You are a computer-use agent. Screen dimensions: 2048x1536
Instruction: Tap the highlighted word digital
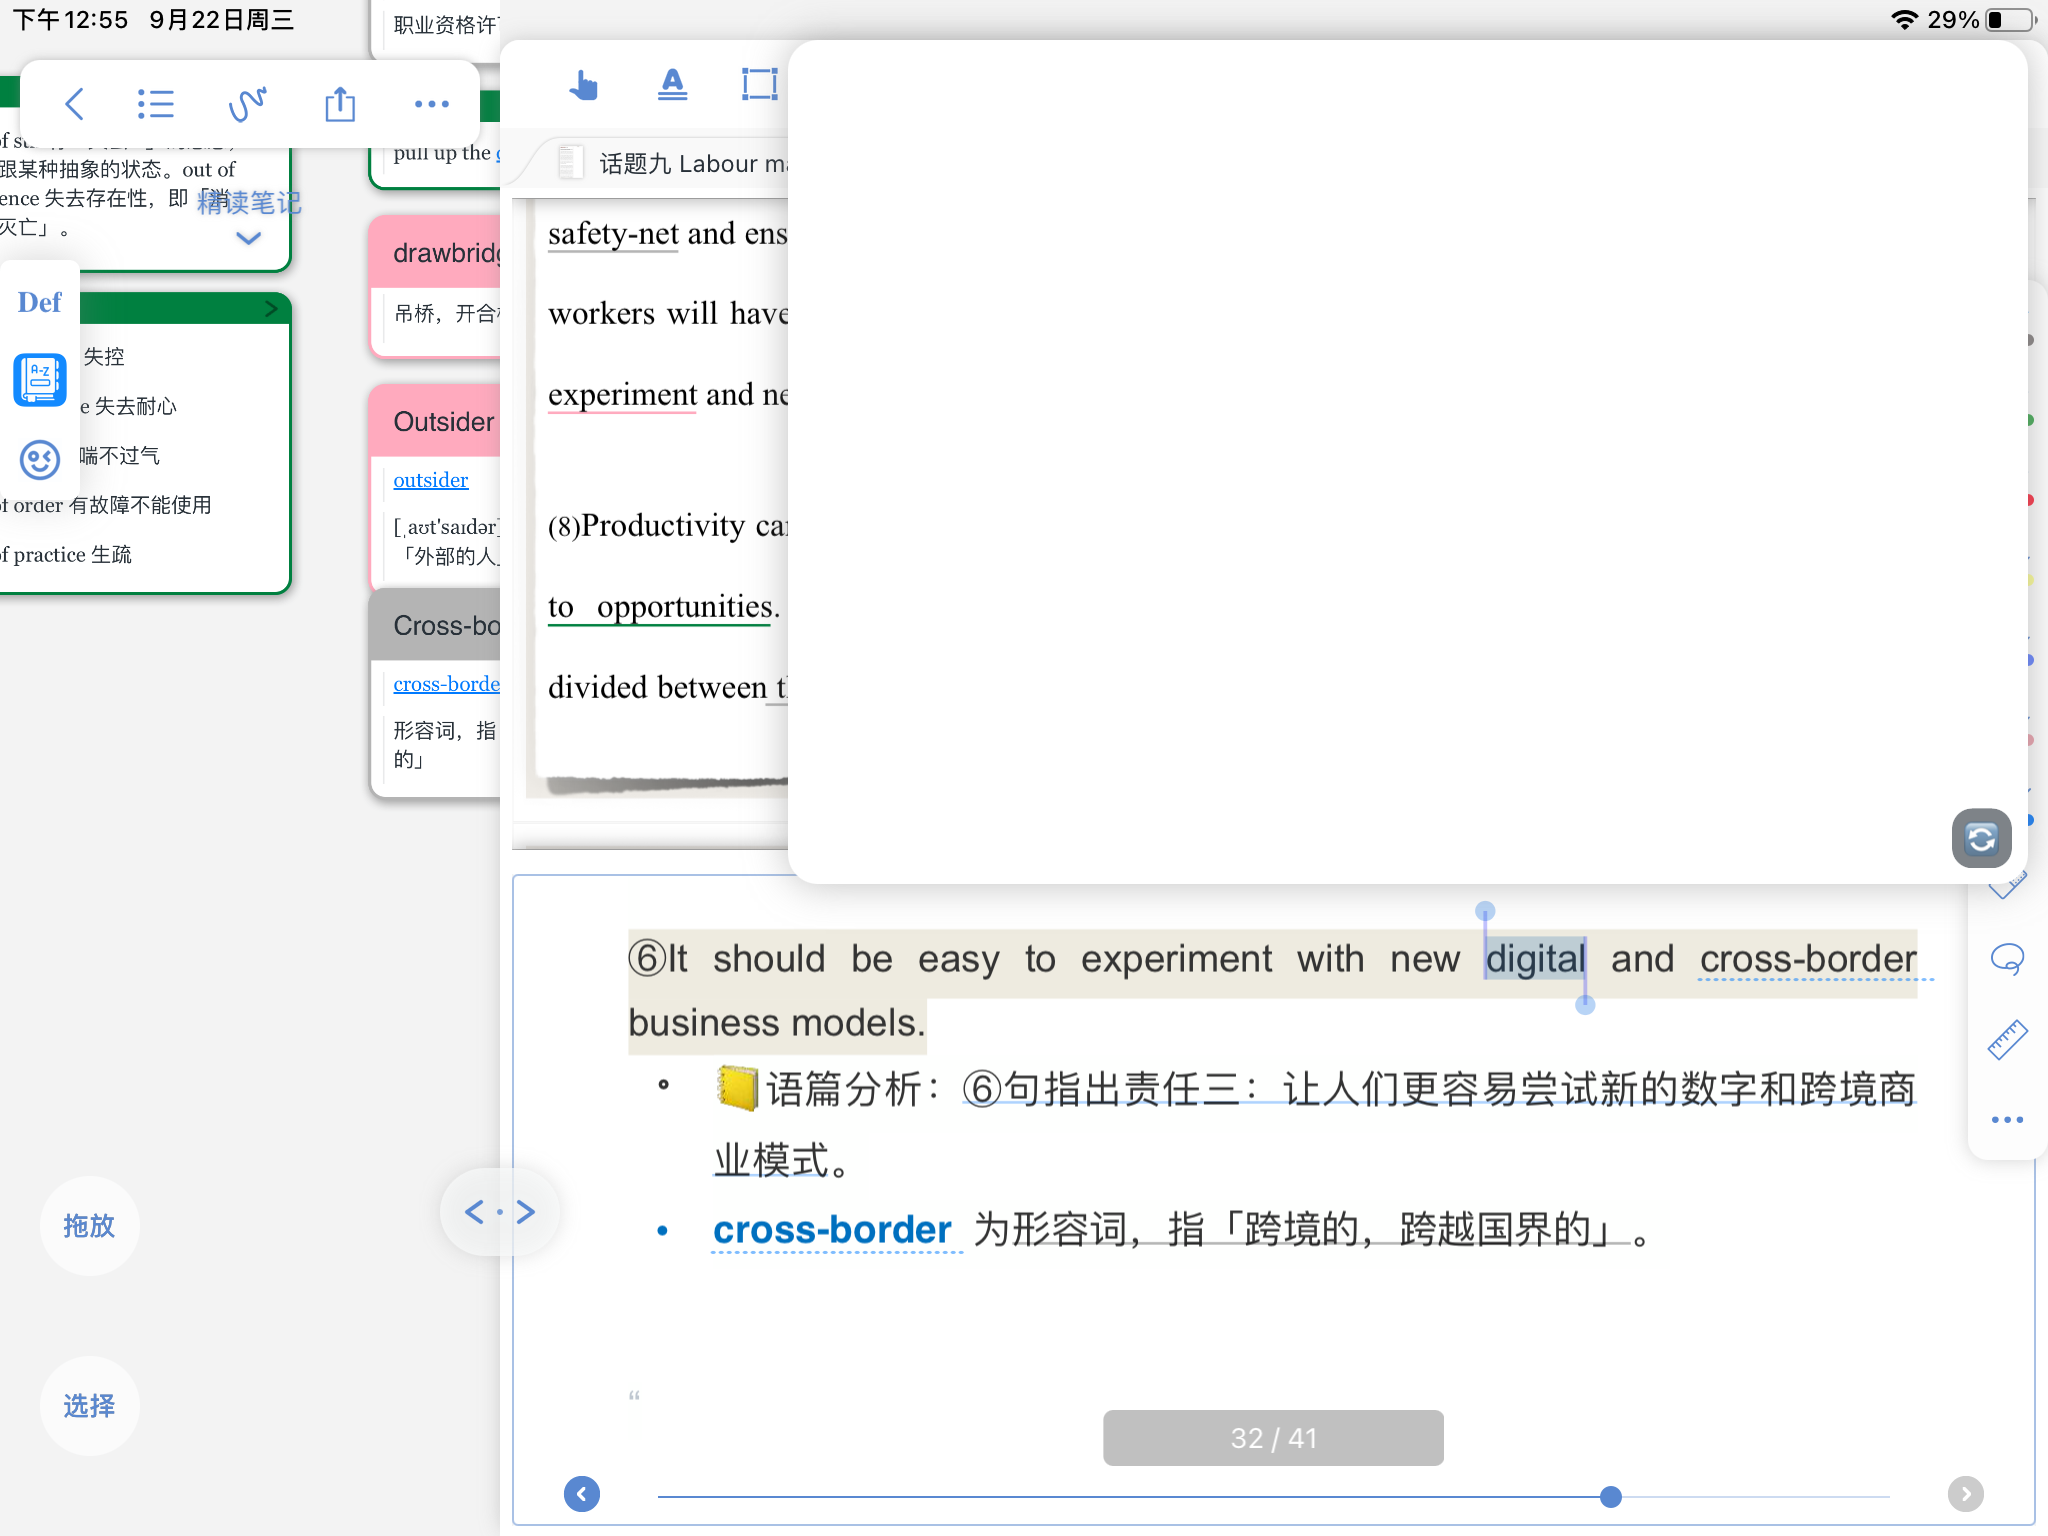pos(1535,959)
